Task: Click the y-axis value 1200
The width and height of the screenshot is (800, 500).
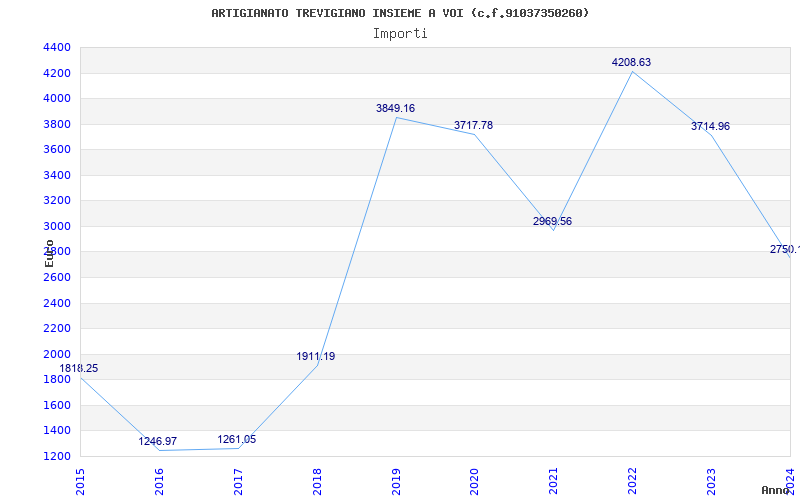Action: [x=57, y=456]
